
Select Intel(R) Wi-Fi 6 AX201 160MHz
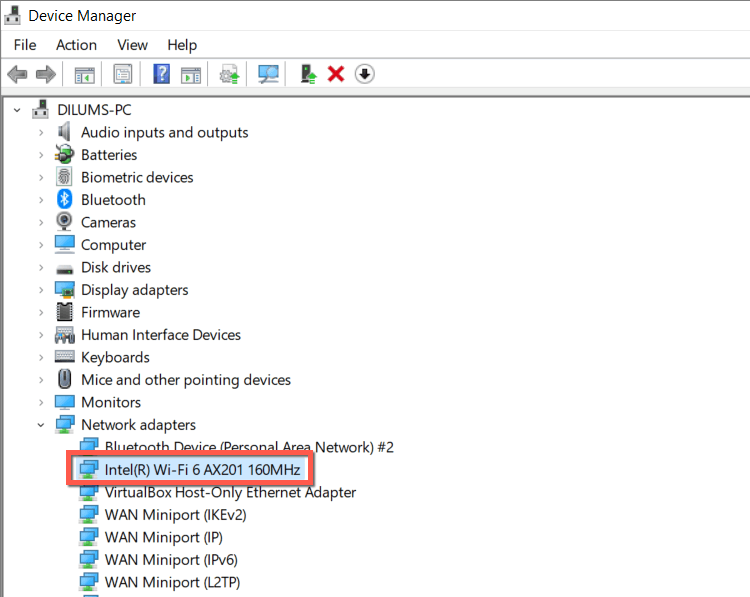click(202, 469)
